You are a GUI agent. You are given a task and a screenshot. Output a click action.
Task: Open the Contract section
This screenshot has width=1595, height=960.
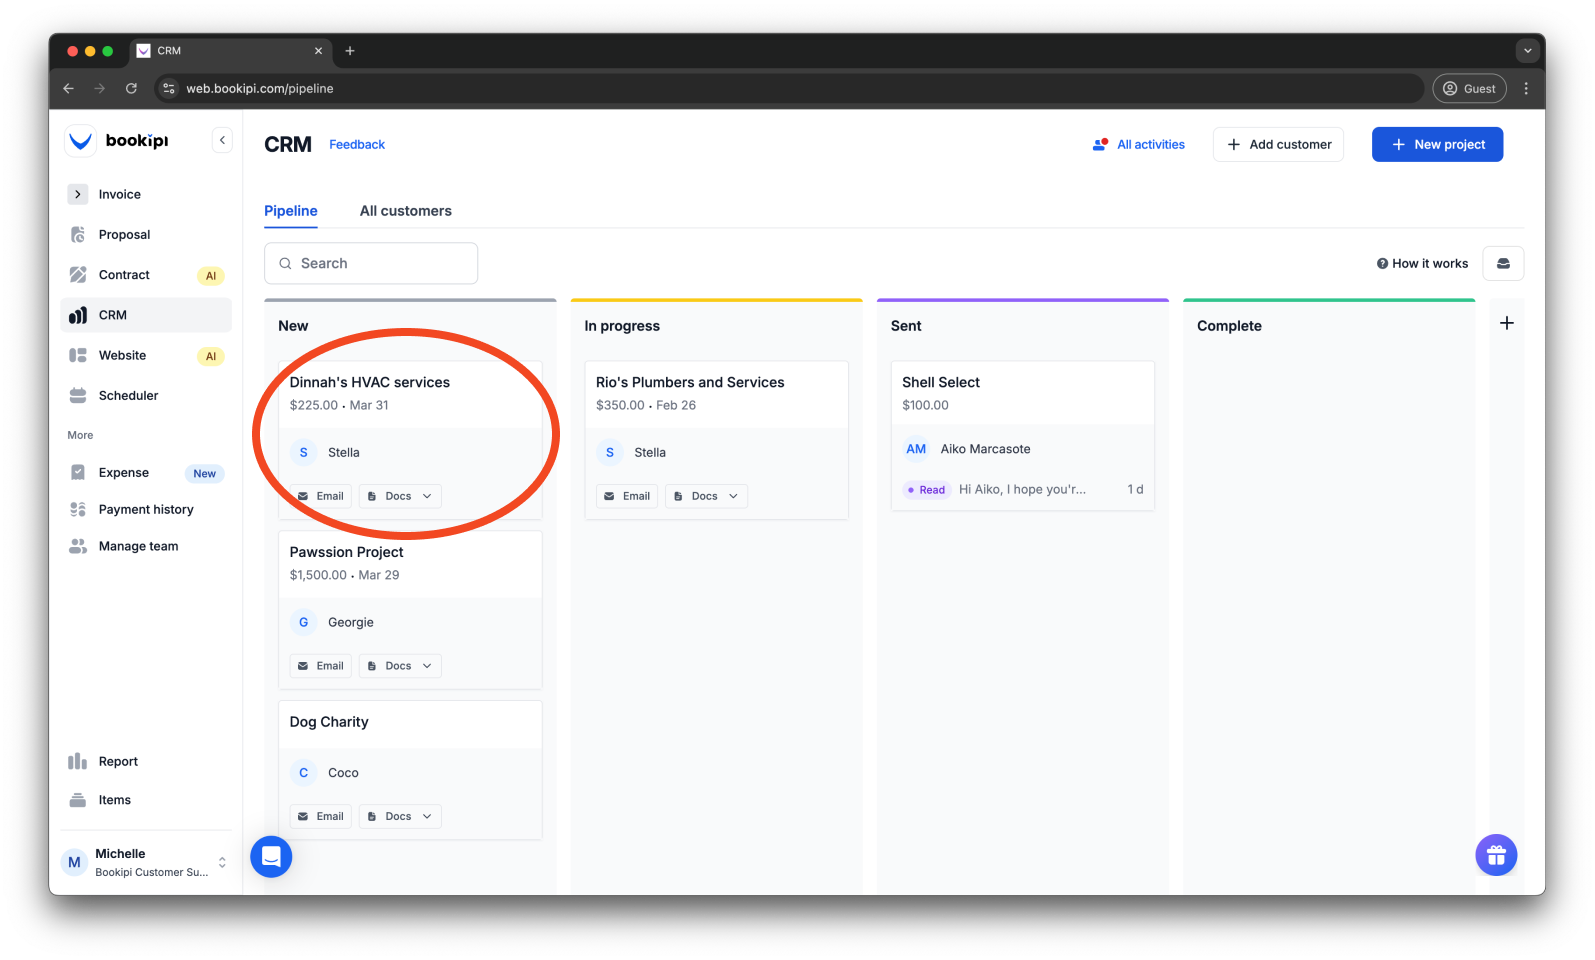point(146,275)
